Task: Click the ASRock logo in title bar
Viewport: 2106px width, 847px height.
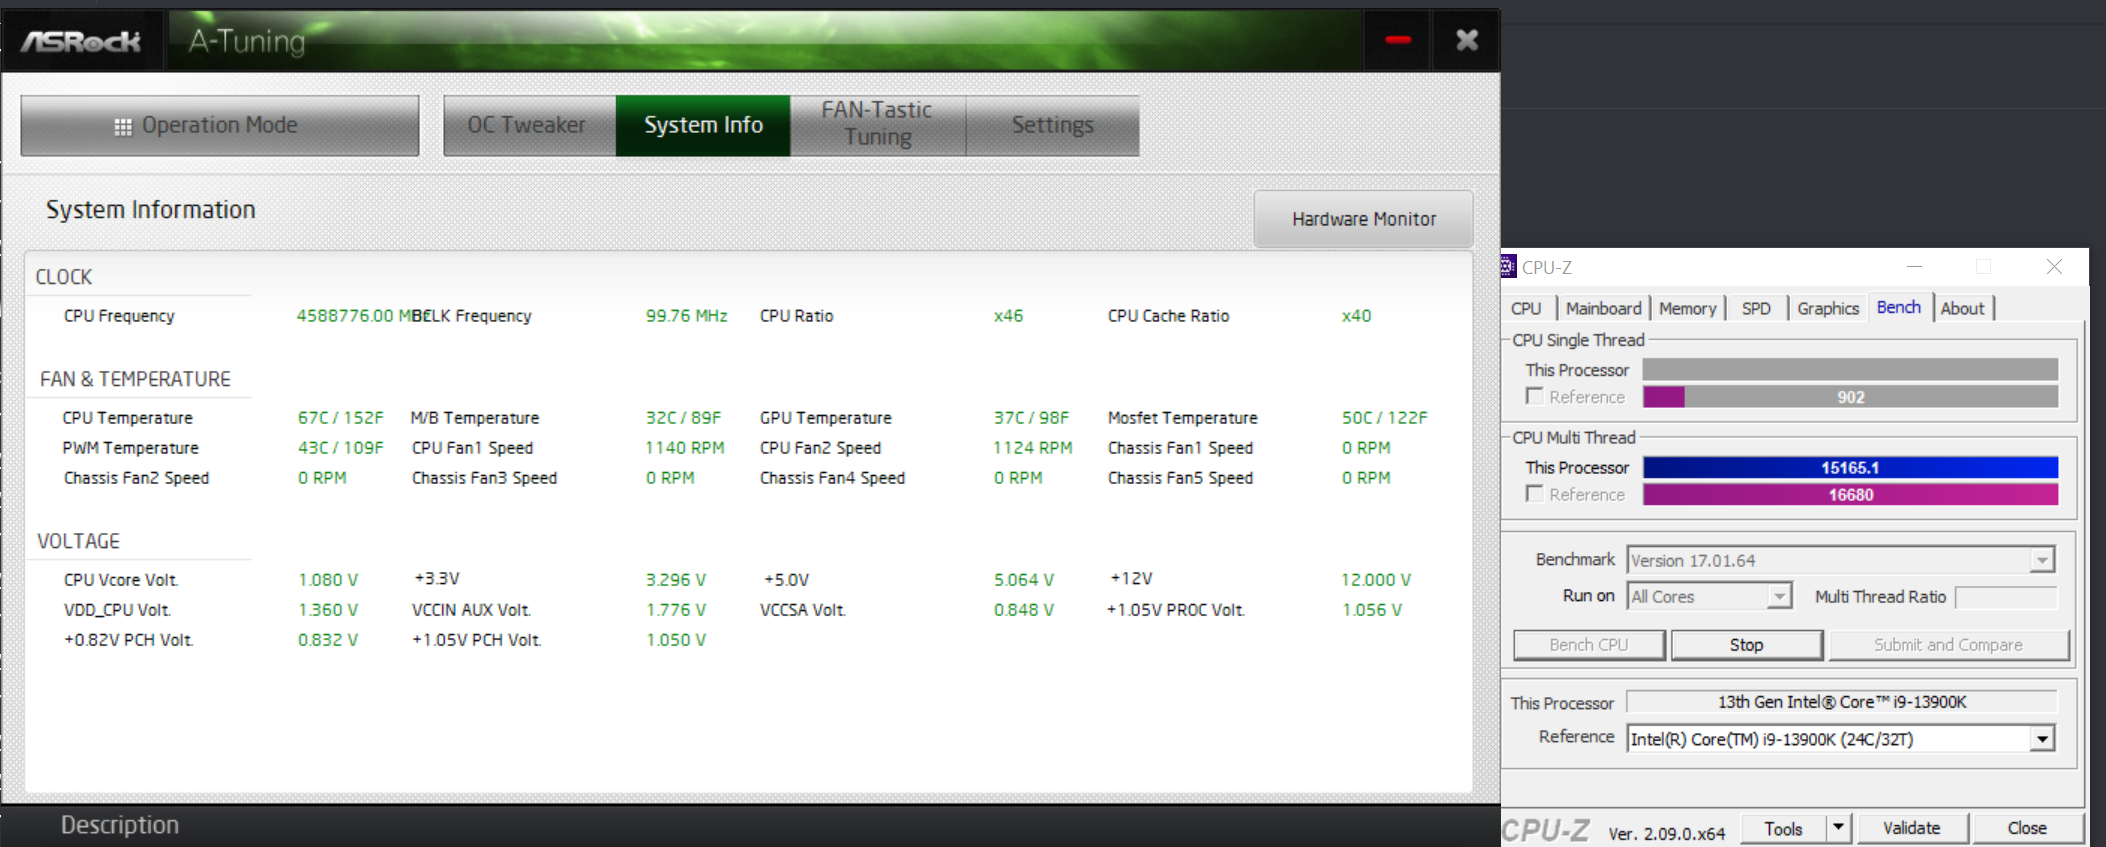Action: 81,41
